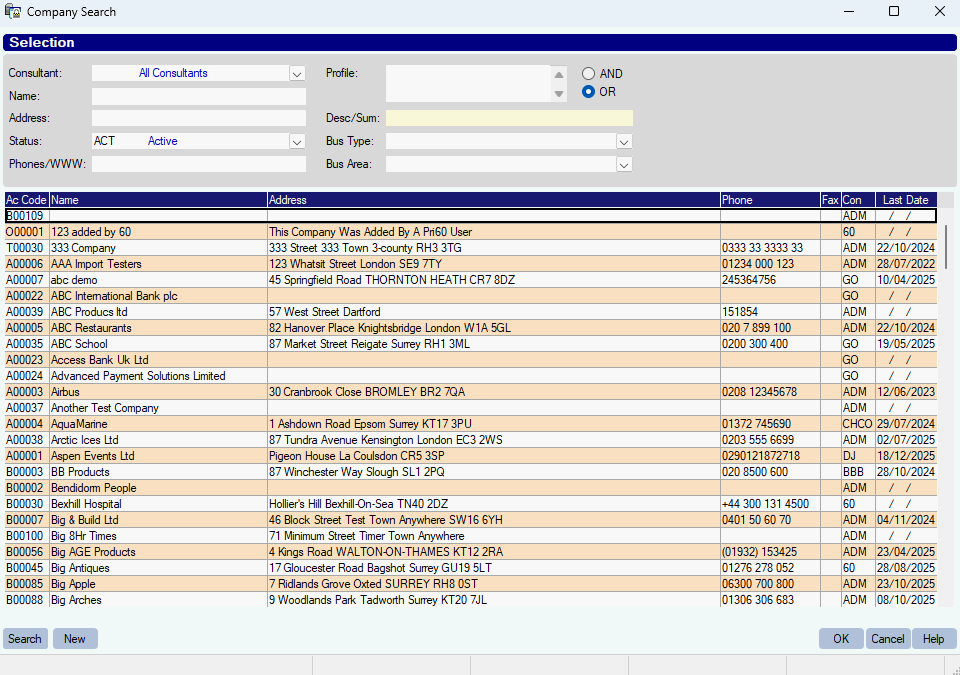The width and height of the screenshot is (960, 675).
Task: Select the 'abc demo' row
Action: coord(471,280)
